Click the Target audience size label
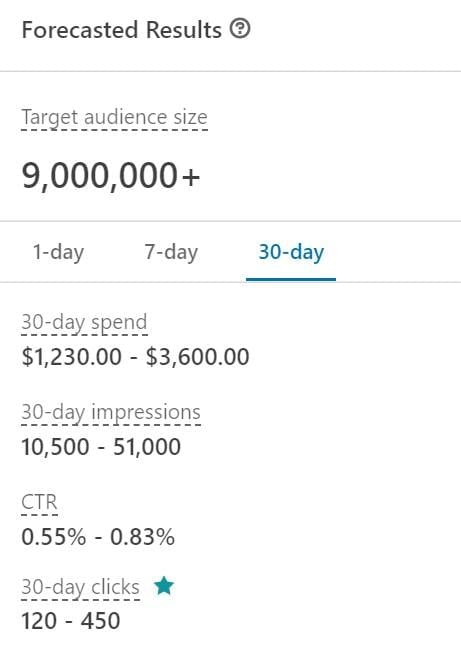 (x=114, y=117)
